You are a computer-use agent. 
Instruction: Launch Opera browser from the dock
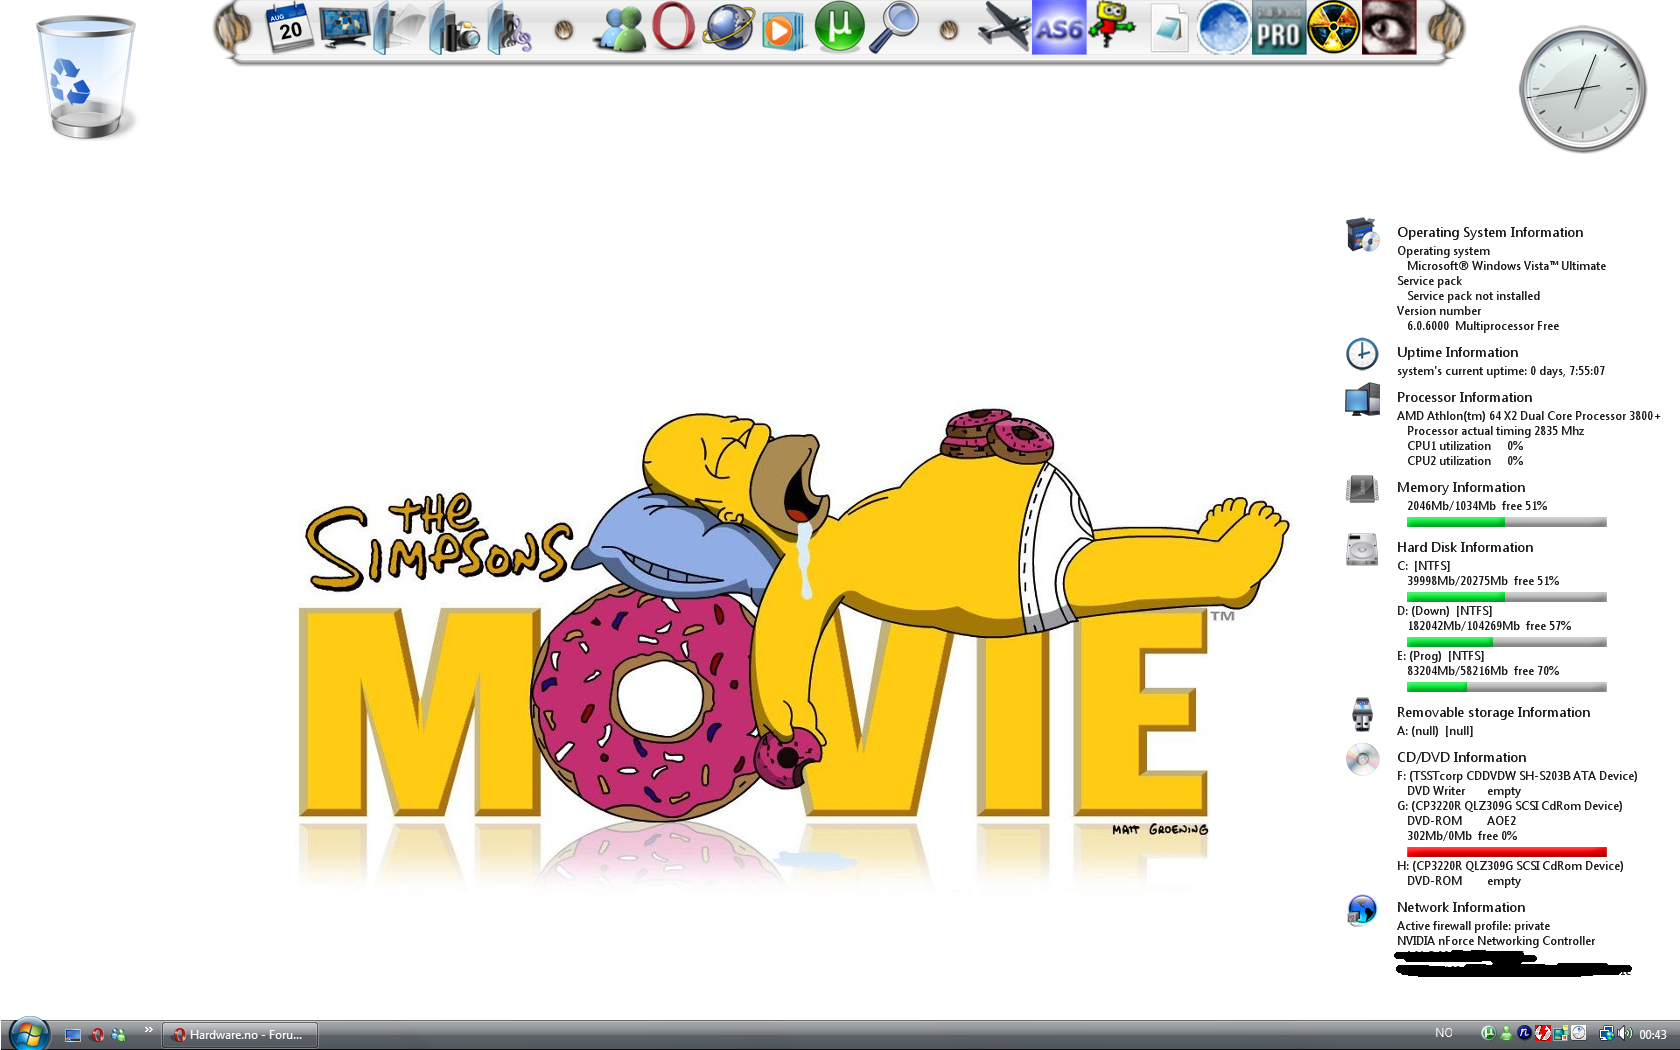674,27
